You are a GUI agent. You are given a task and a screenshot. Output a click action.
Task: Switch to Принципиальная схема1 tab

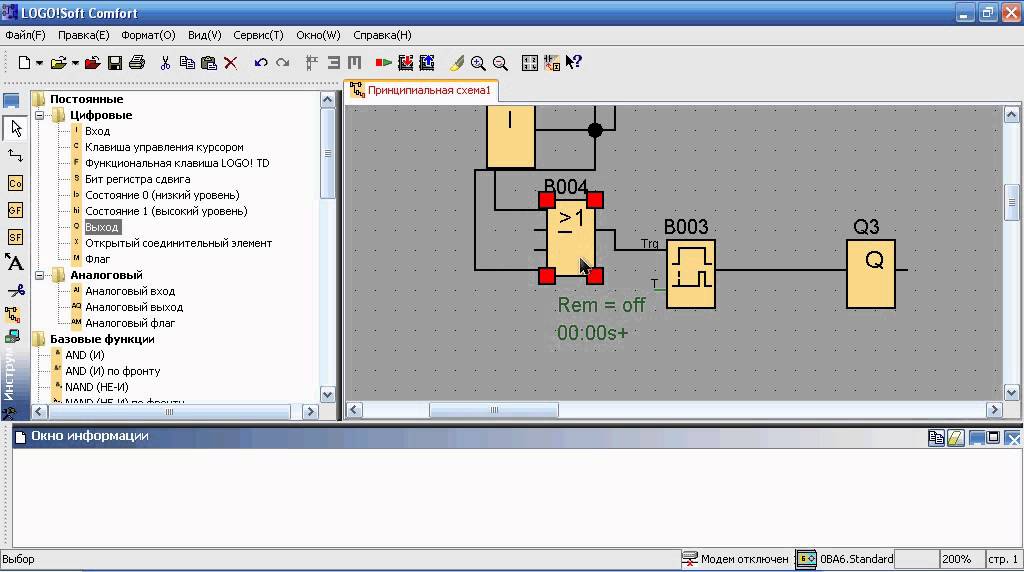[421, 90]
